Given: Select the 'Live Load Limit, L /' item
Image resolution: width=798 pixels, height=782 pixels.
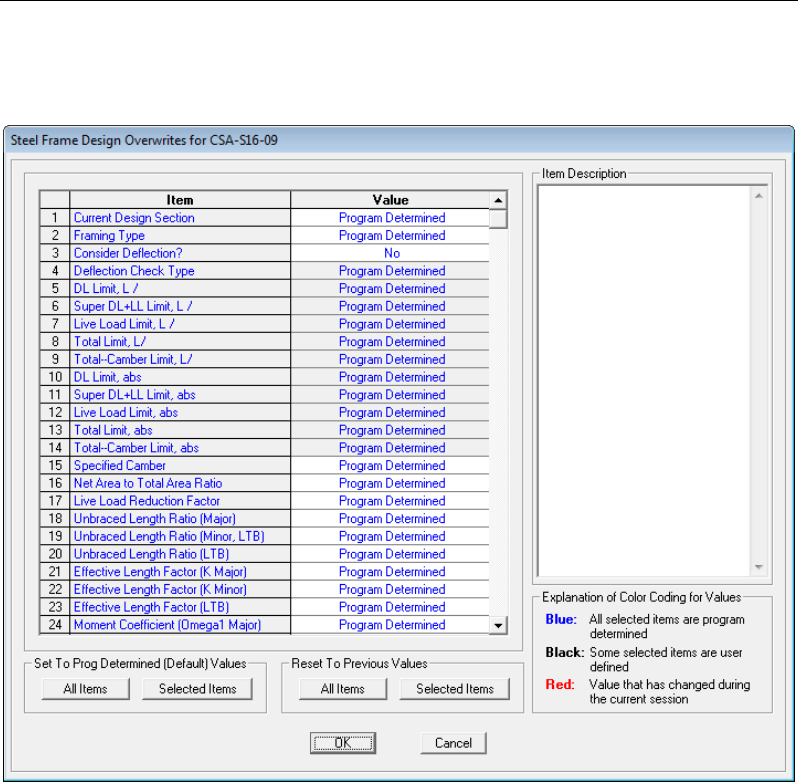Looking at the screenshot, I should (180, 324).
